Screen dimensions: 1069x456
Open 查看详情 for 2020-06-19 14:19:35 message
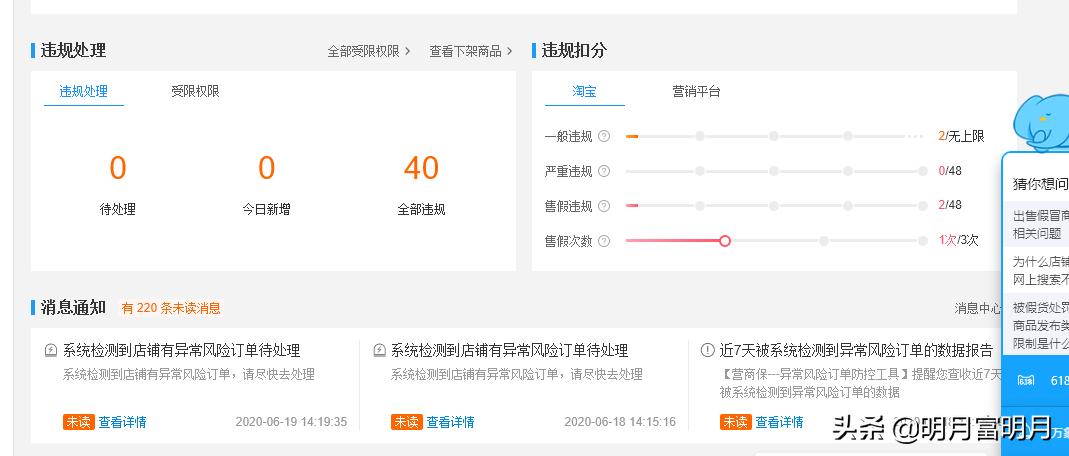(122, 422)
